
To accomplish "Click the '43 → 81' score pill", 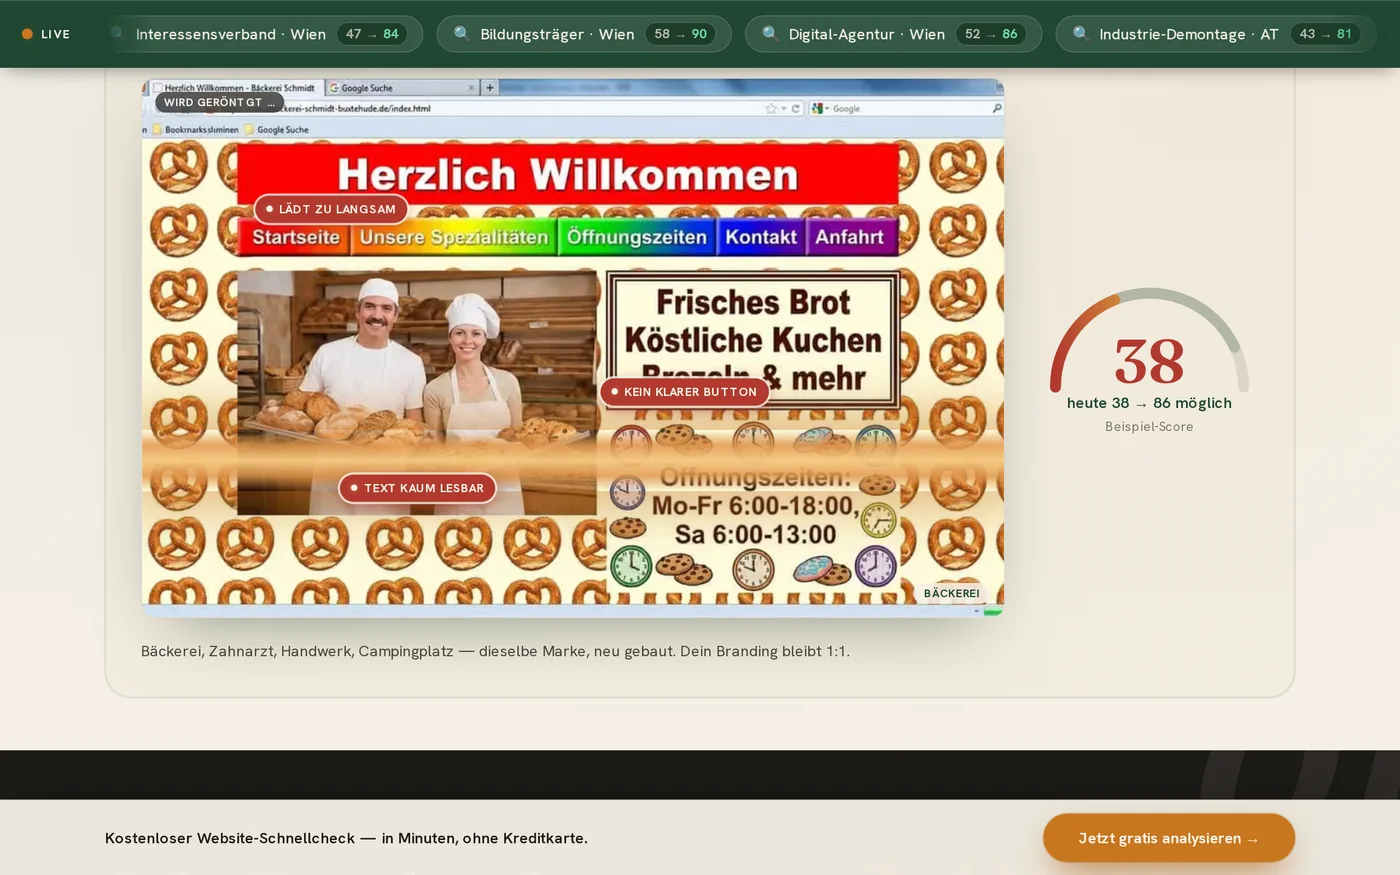I will pos(1325,34).
